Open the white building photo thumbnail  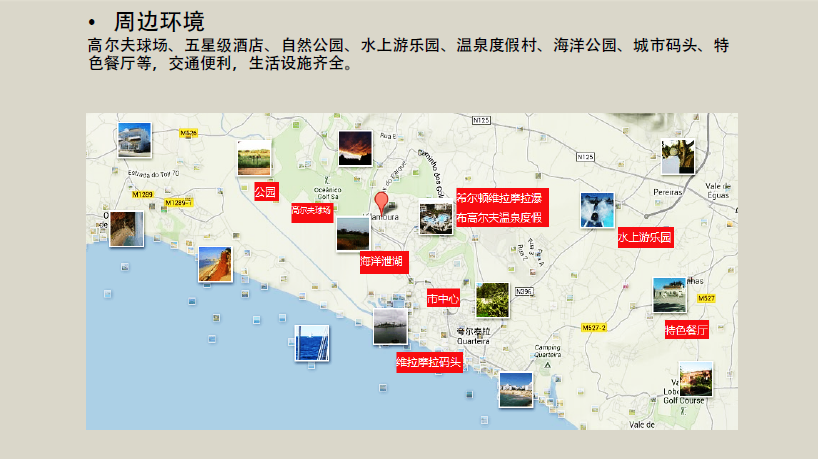click(135, 140)
